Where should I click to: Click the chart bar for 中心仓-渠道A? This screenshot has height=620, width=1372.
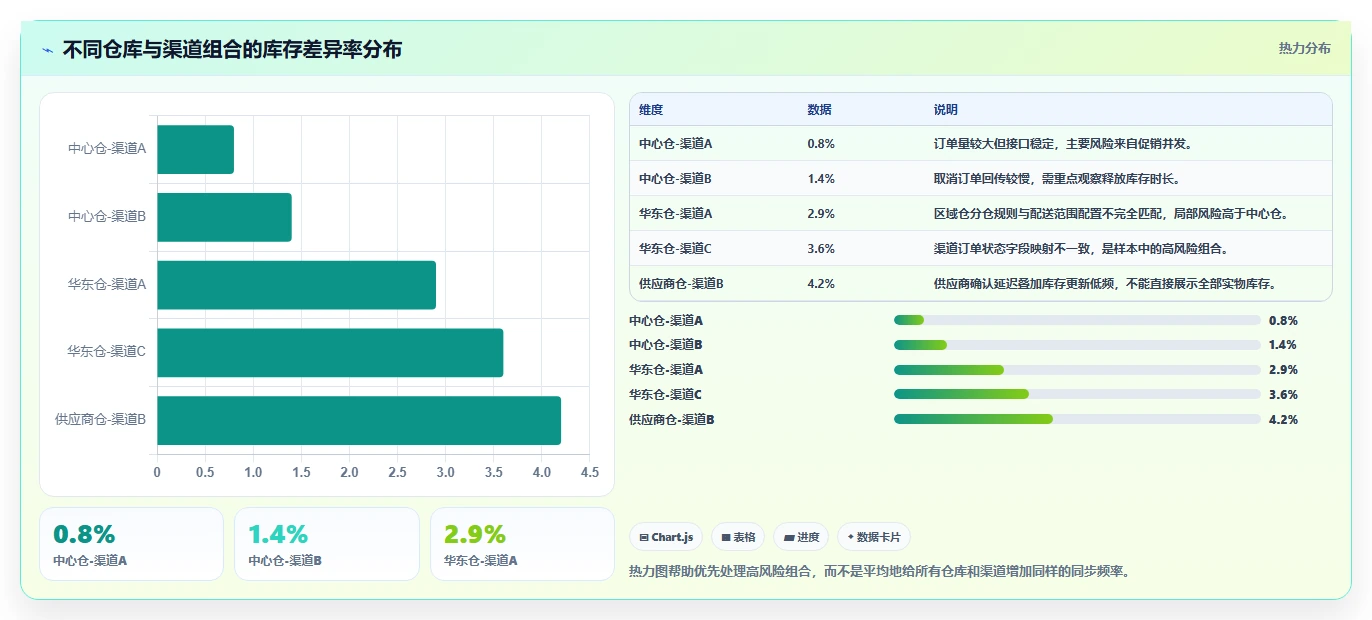point(195,149)
